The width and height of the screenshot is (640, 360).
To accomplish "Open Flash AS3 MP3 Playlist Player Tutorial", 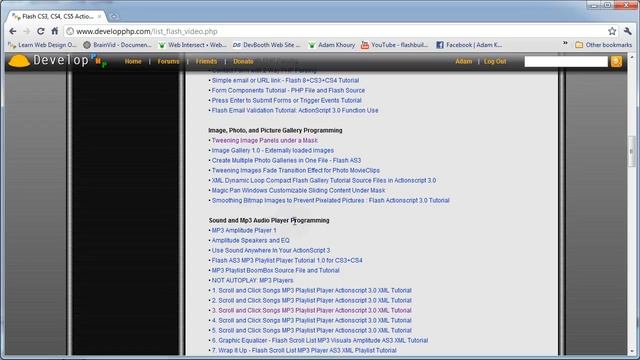I will pyautogui.click(x=287, y=260).
